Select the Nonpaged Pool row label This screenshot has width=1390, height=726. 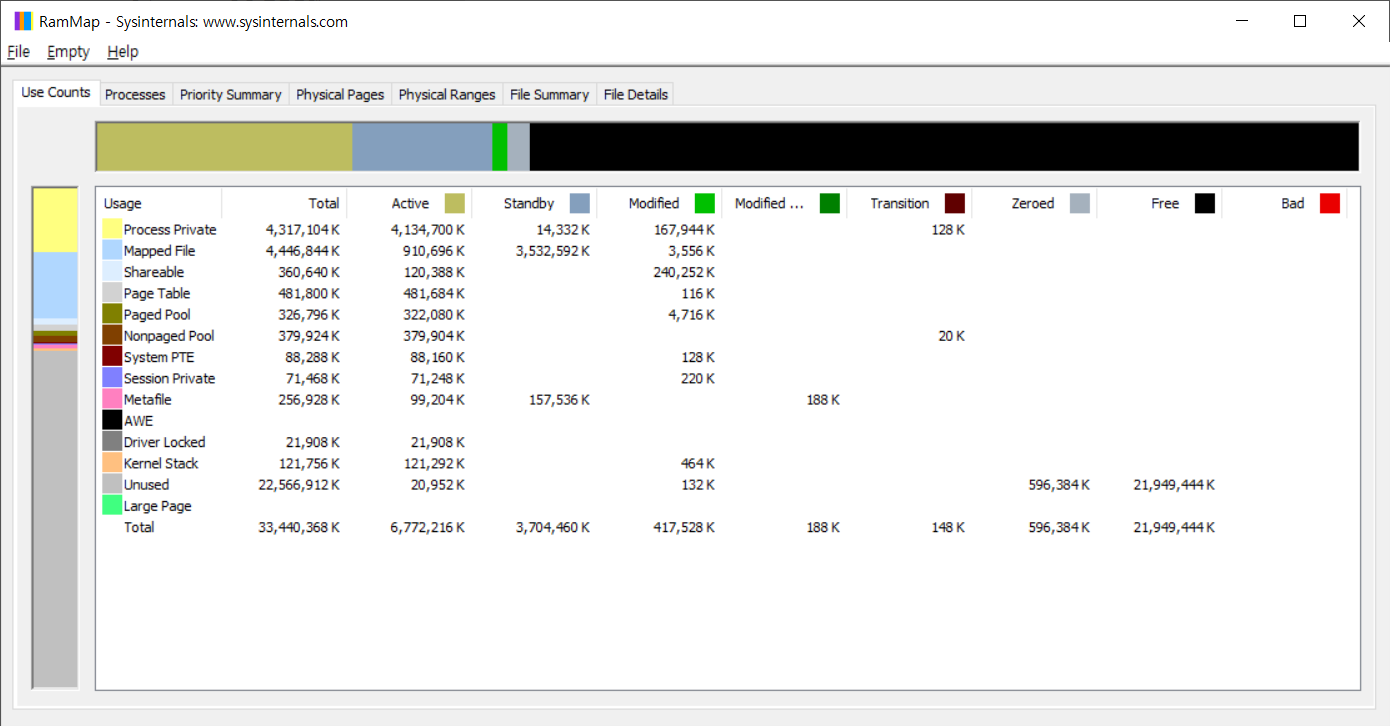click(x=169, y=335)
